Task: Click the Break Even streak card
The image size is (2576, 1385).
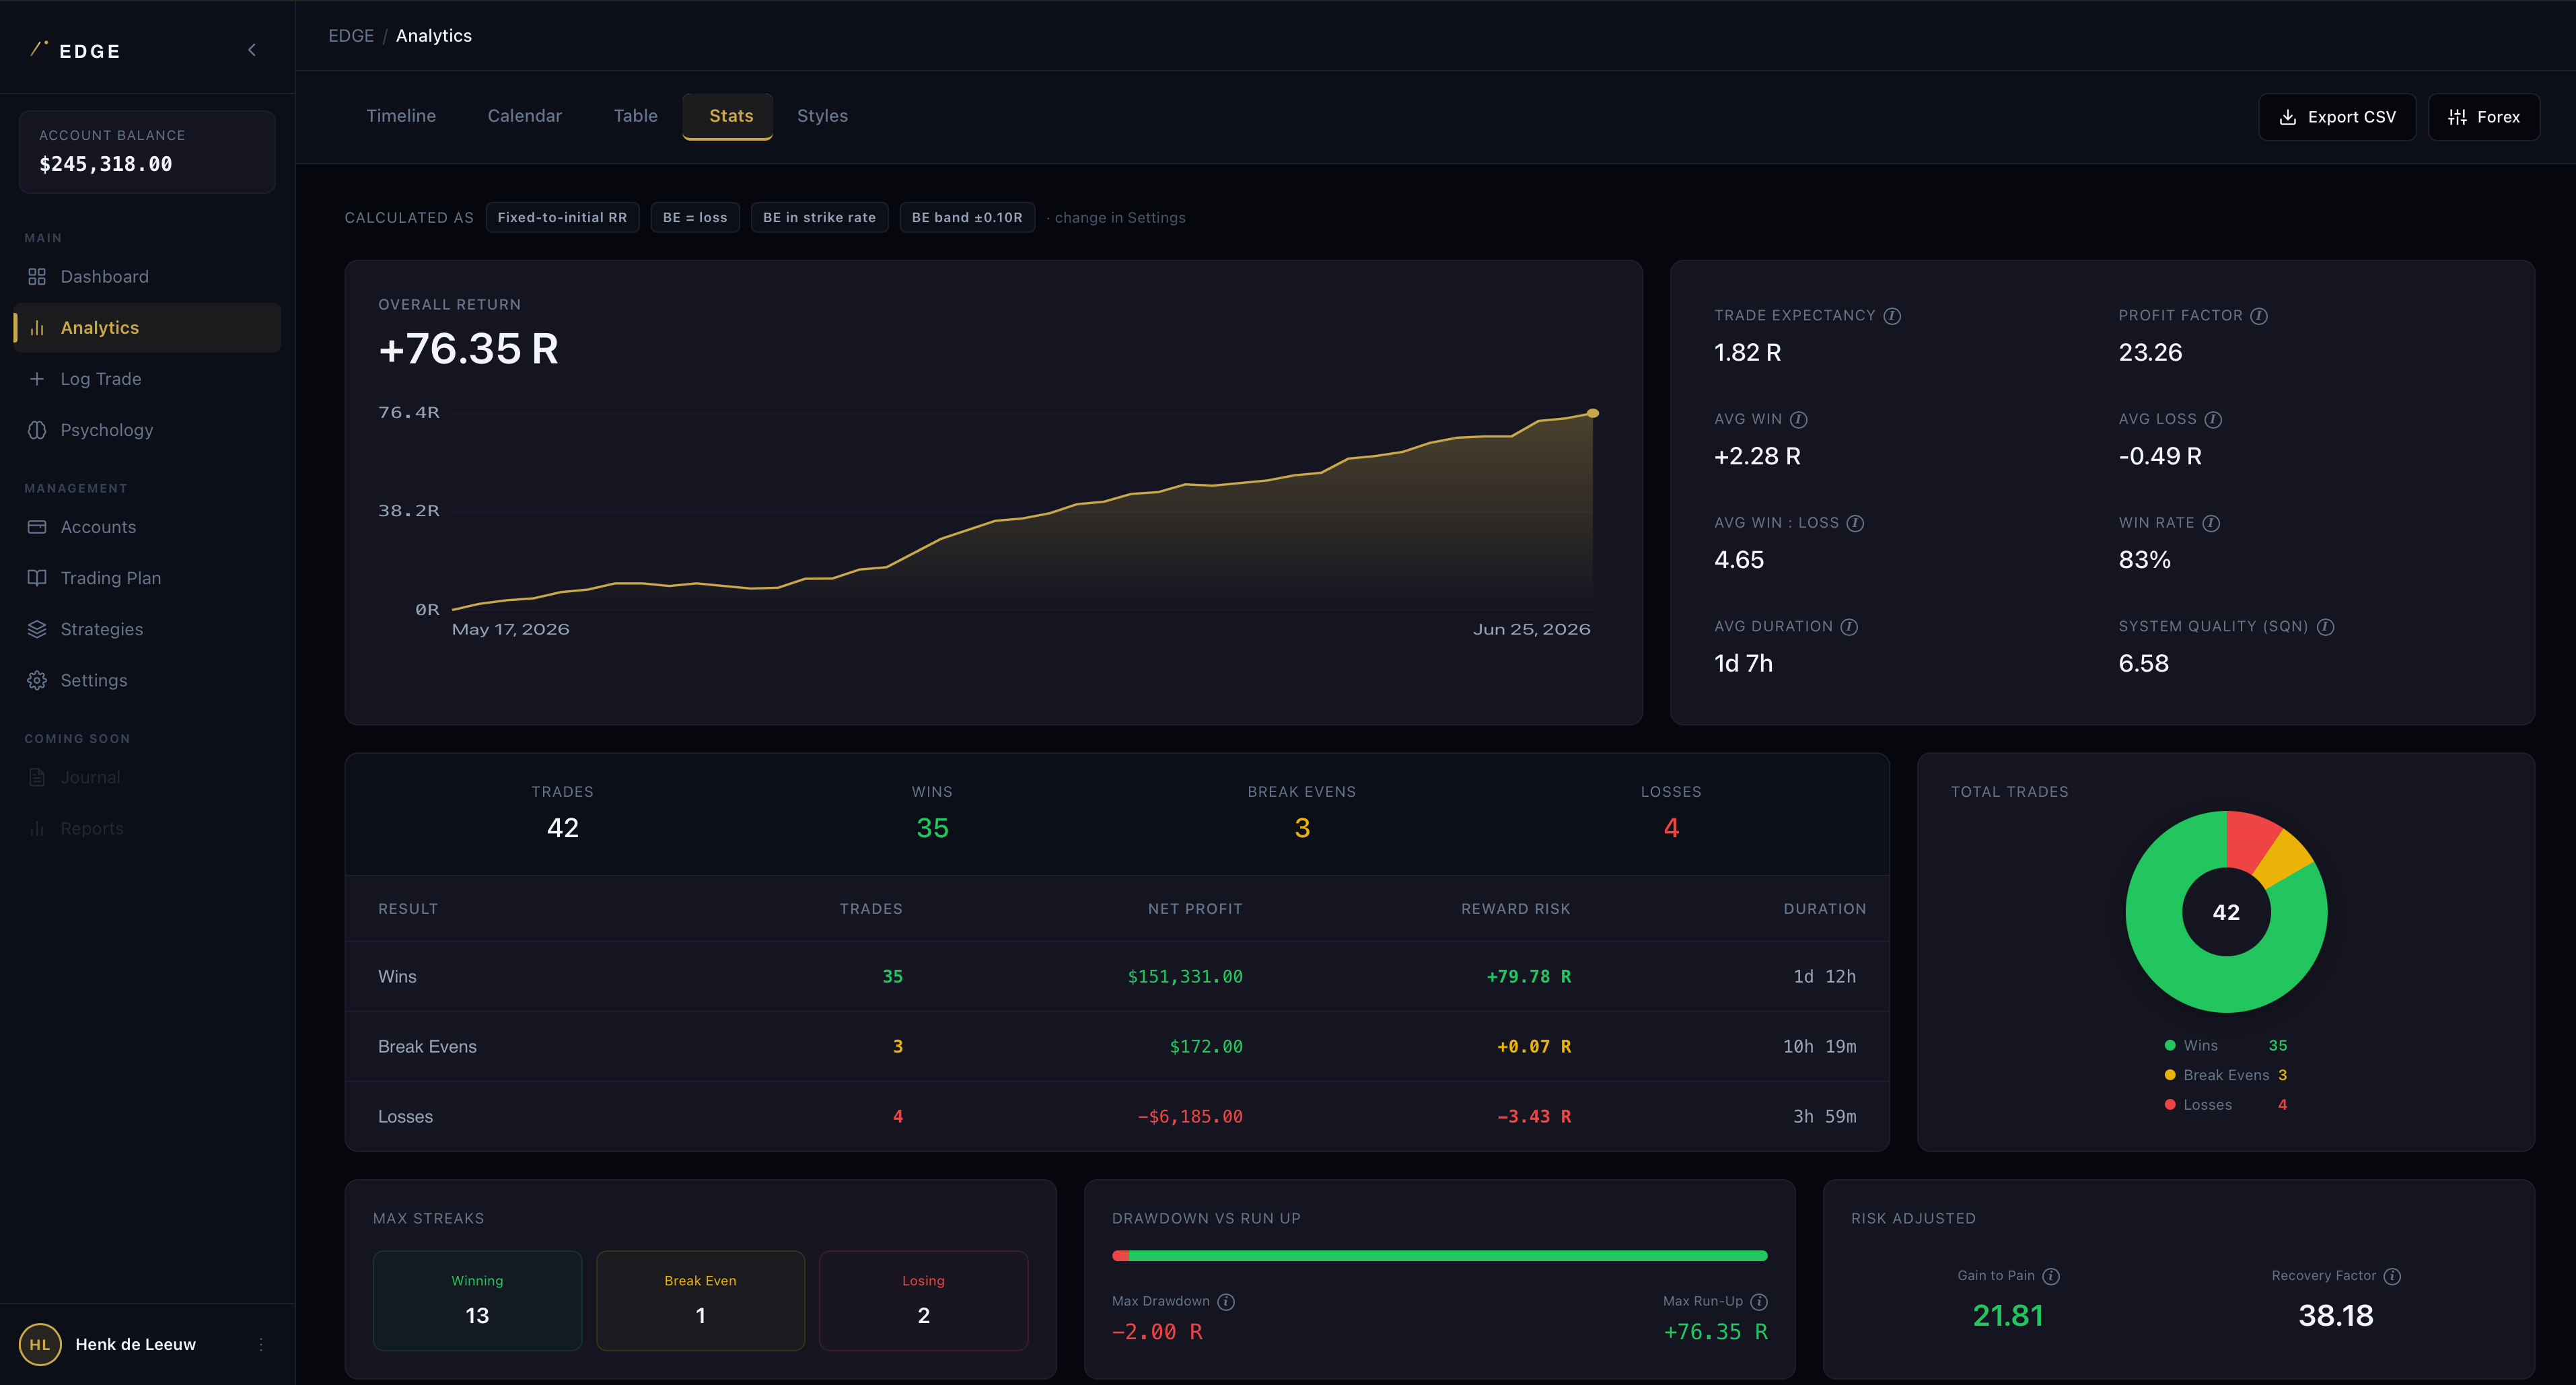Action: tap(700, 1300)
